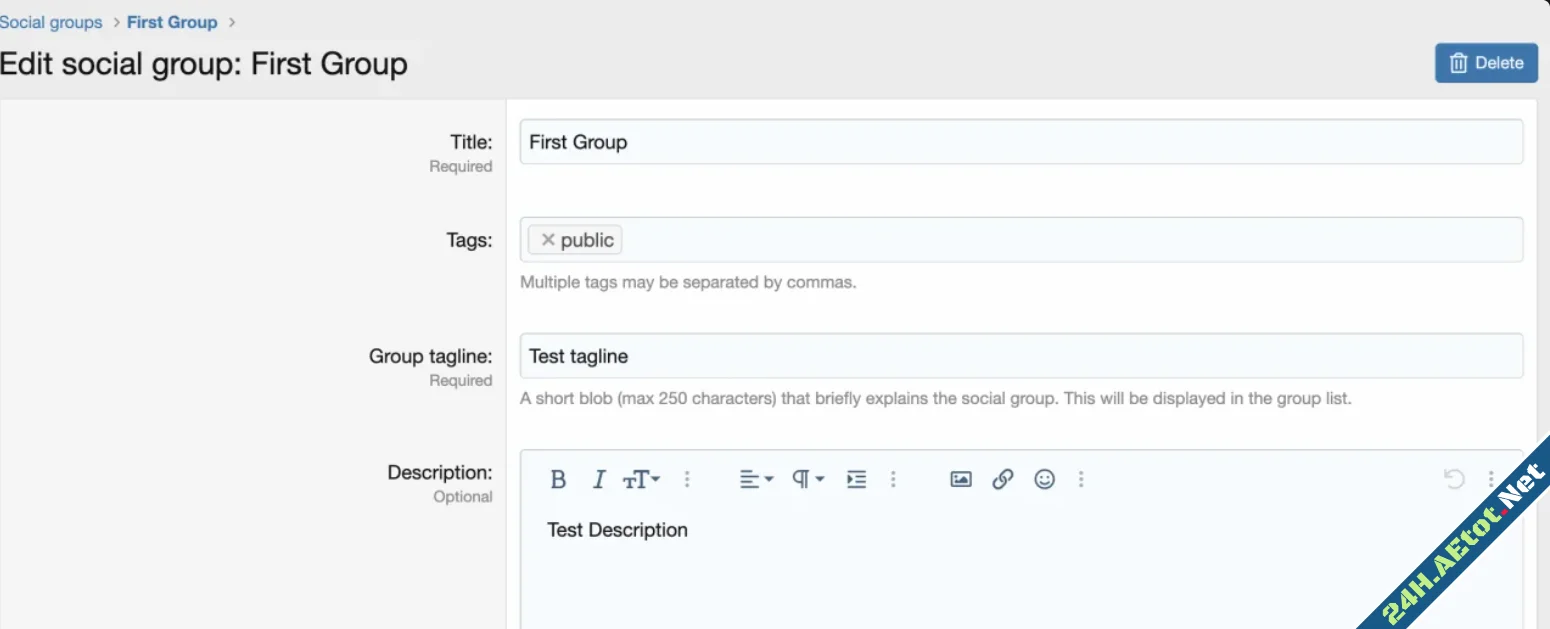This screenshot has width=1550, height=629.
Task: Click the insert link icon
Action: 1002,480
